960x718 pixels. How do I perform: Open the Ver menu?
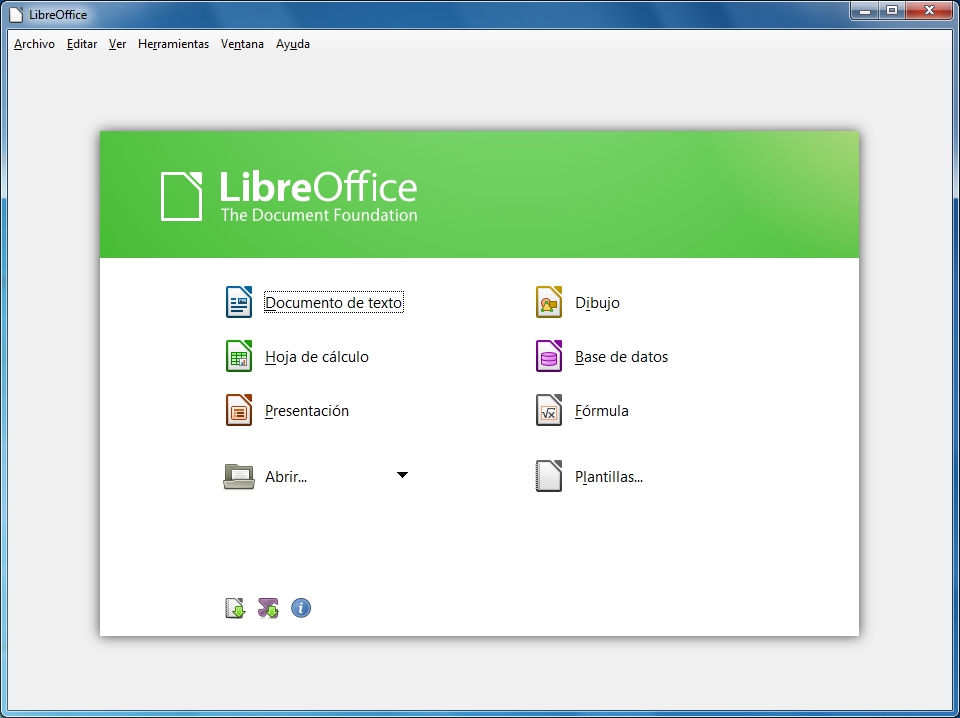pos(118,44)
